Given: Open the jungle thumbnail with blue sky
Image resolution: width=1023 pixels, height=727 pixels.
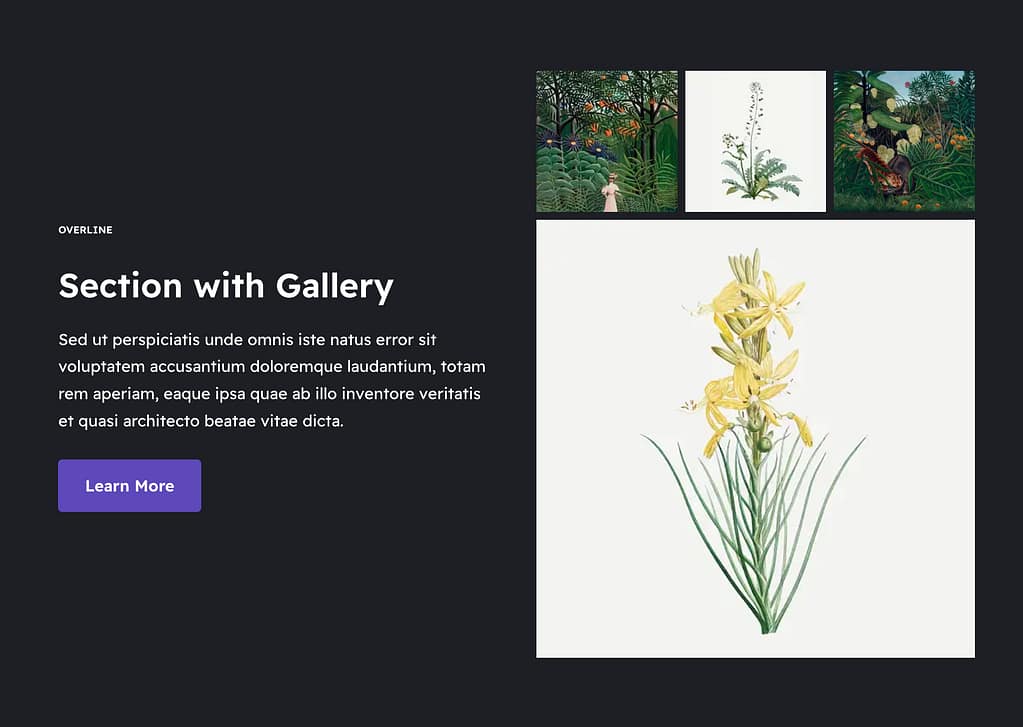Looking at the screenshot, I should [904, 141].
